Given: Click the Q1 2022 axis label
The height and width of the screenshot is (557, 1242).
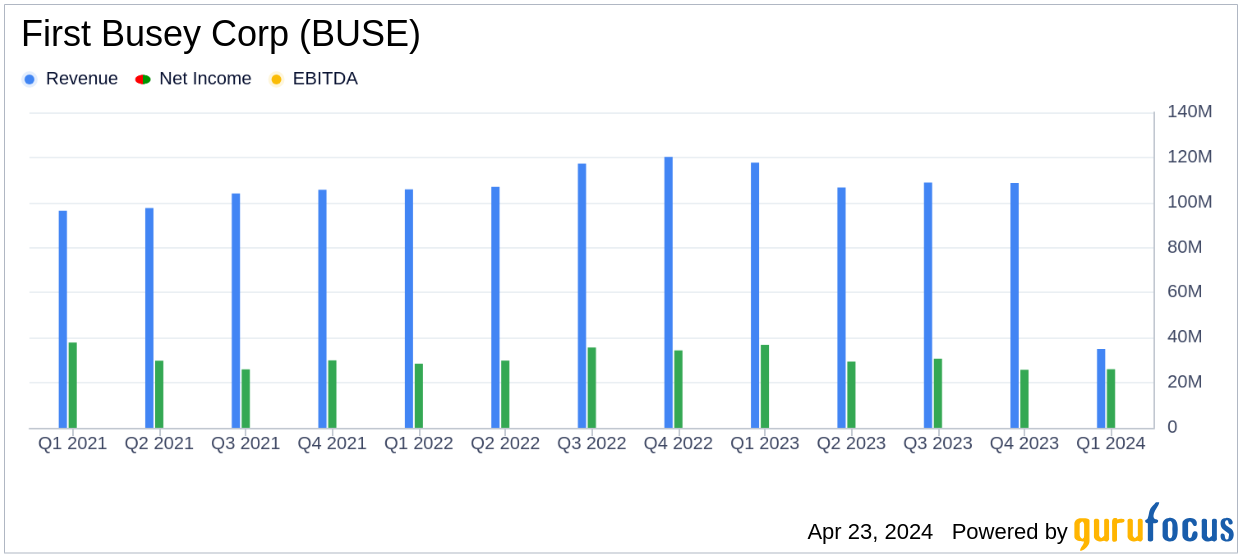Looking at the screenshot, I should (418, 443).
